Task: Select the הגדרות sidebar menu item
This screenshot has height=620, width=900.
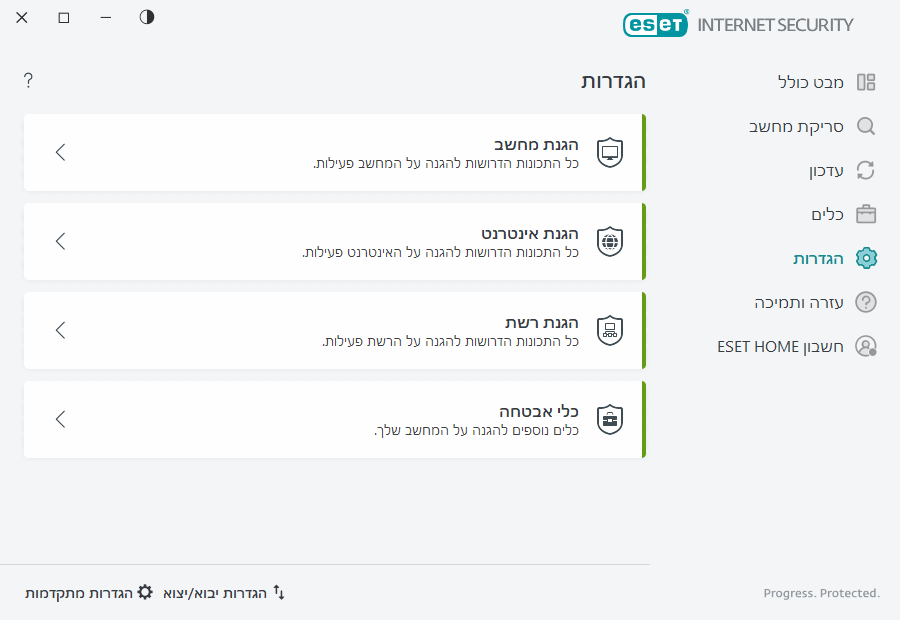Action: pos(818,259)
